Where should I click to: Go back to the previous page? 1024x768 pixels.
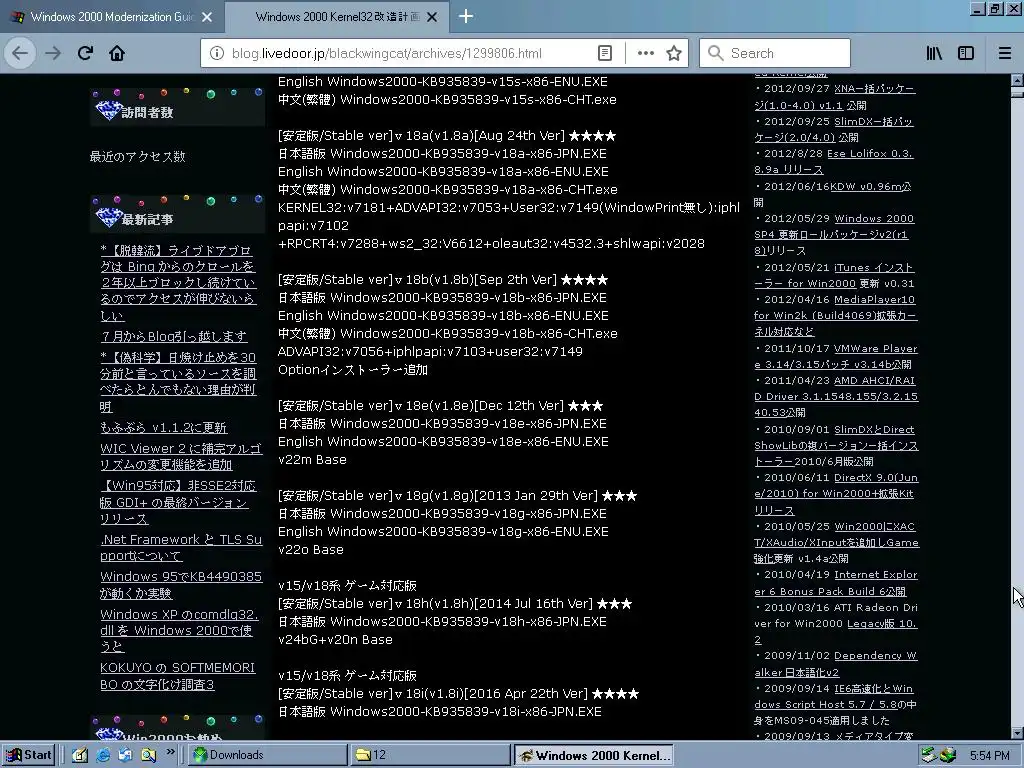20,53
